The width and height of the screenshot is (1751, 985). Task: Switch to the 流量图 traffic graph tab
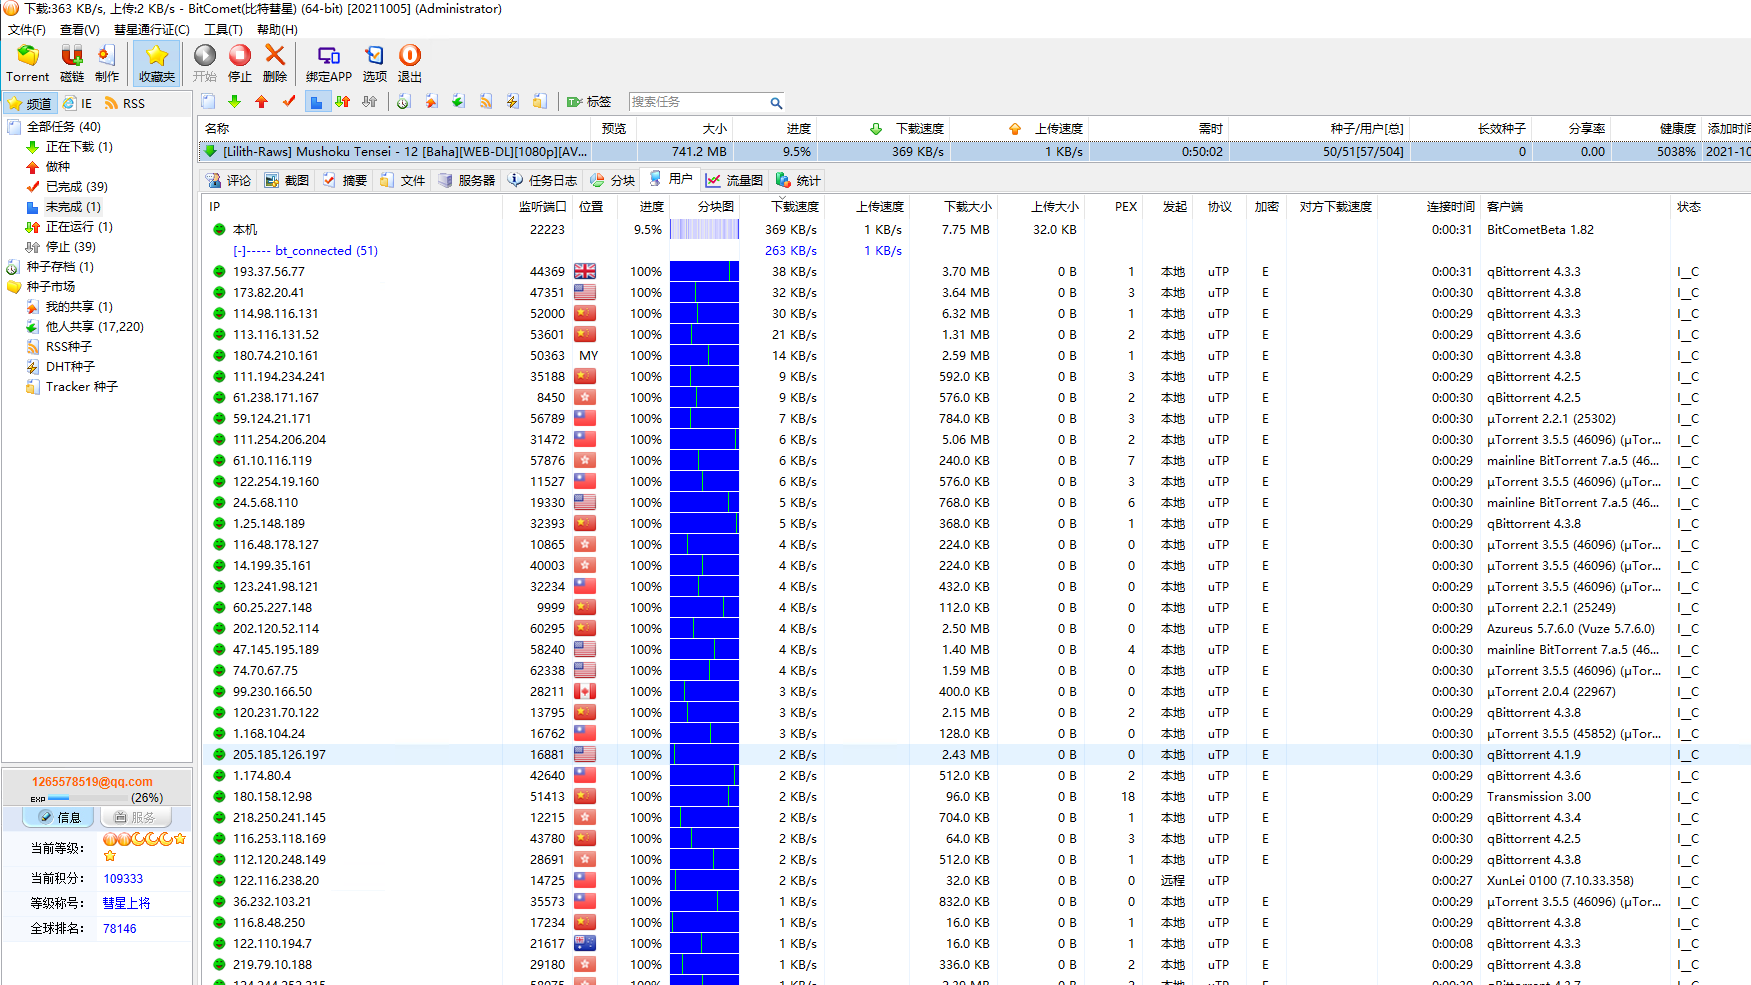734,180
